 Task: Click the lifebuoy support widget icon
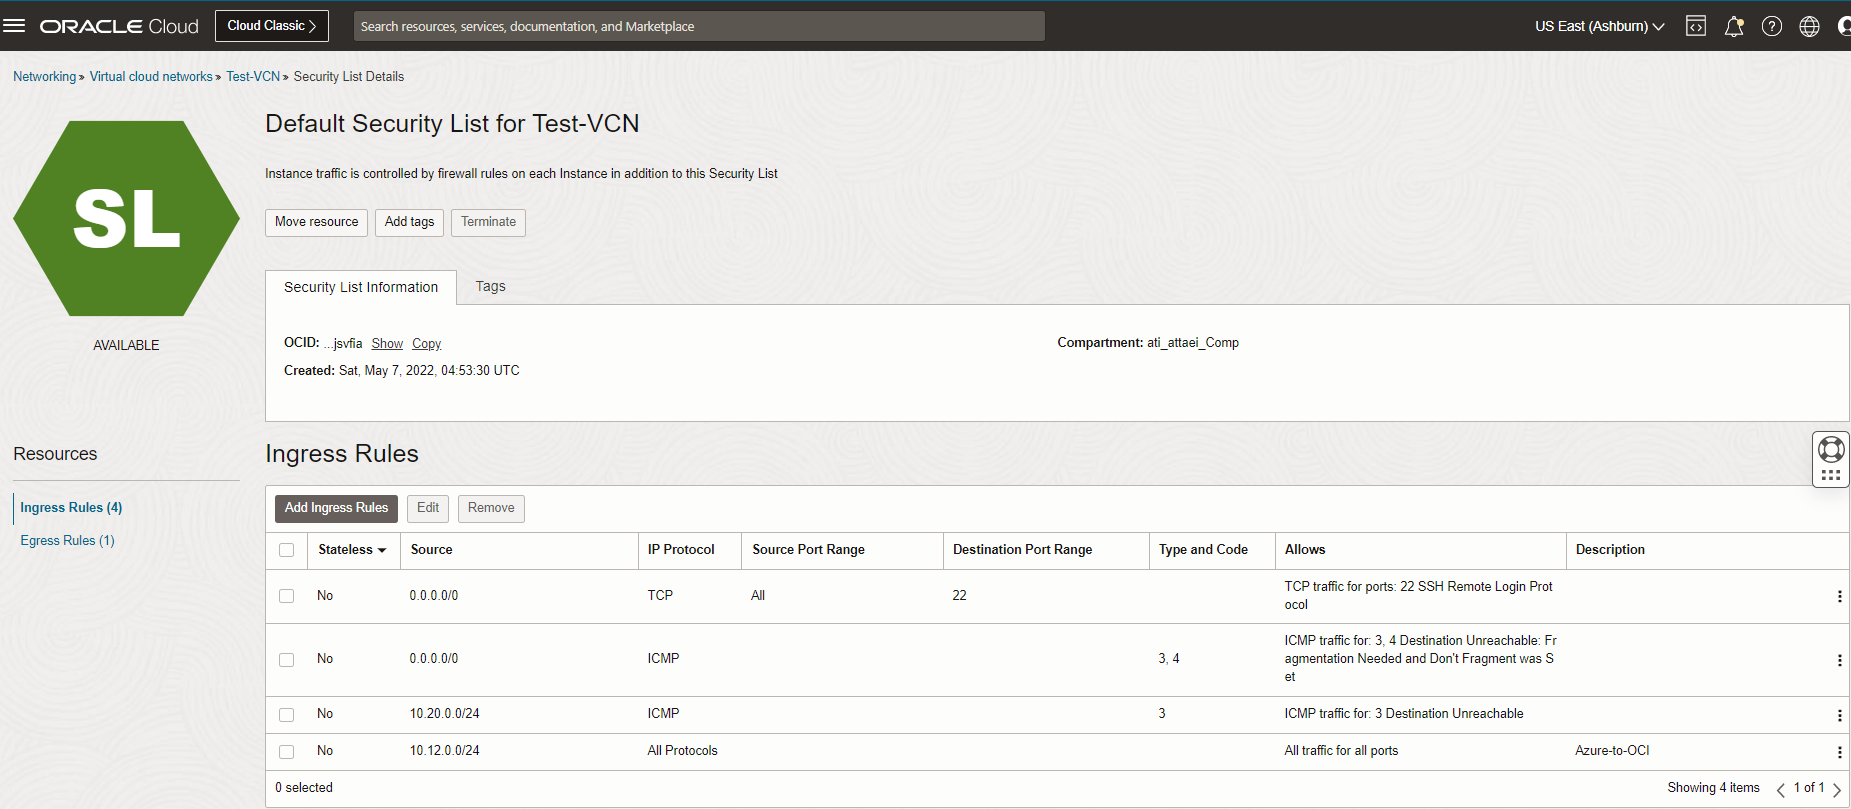[1831, 449]
